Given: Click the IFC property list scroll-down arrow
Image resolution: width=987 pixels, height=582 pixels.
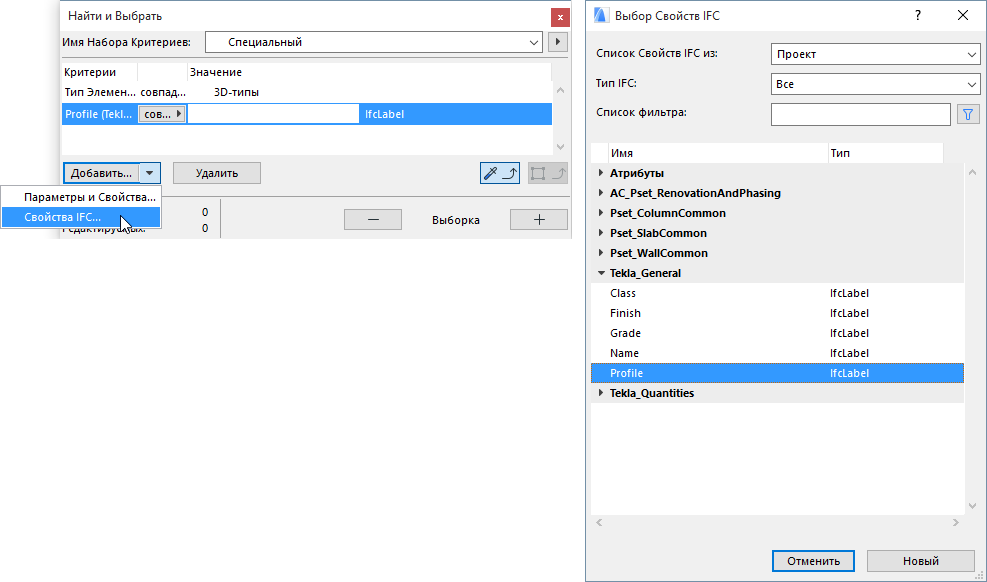Looking at the screenshot, I should [973, 506].
